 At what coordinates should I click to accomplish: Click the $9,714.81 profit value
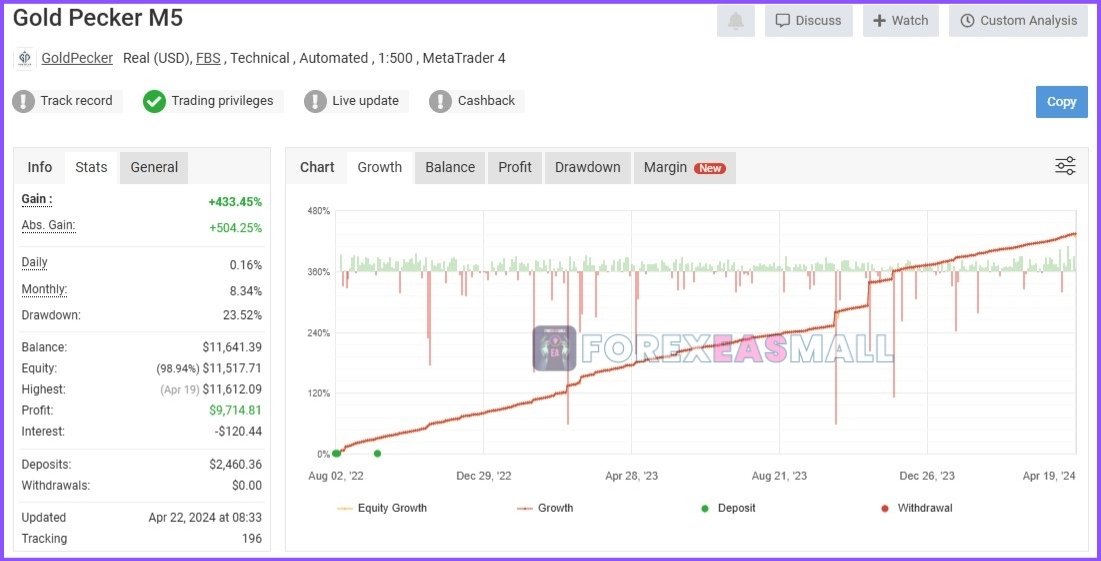(235, 411)
